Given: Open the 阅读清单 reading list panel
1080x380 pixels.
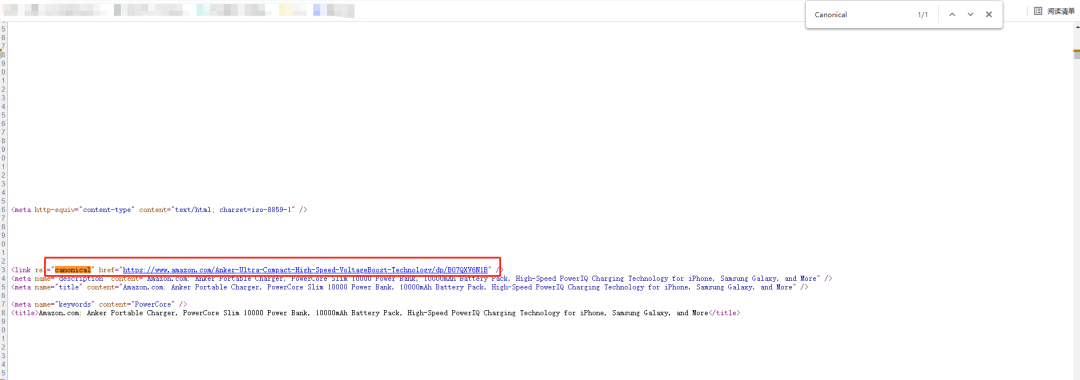Looking at the screenshot, I should [1054, 11].
